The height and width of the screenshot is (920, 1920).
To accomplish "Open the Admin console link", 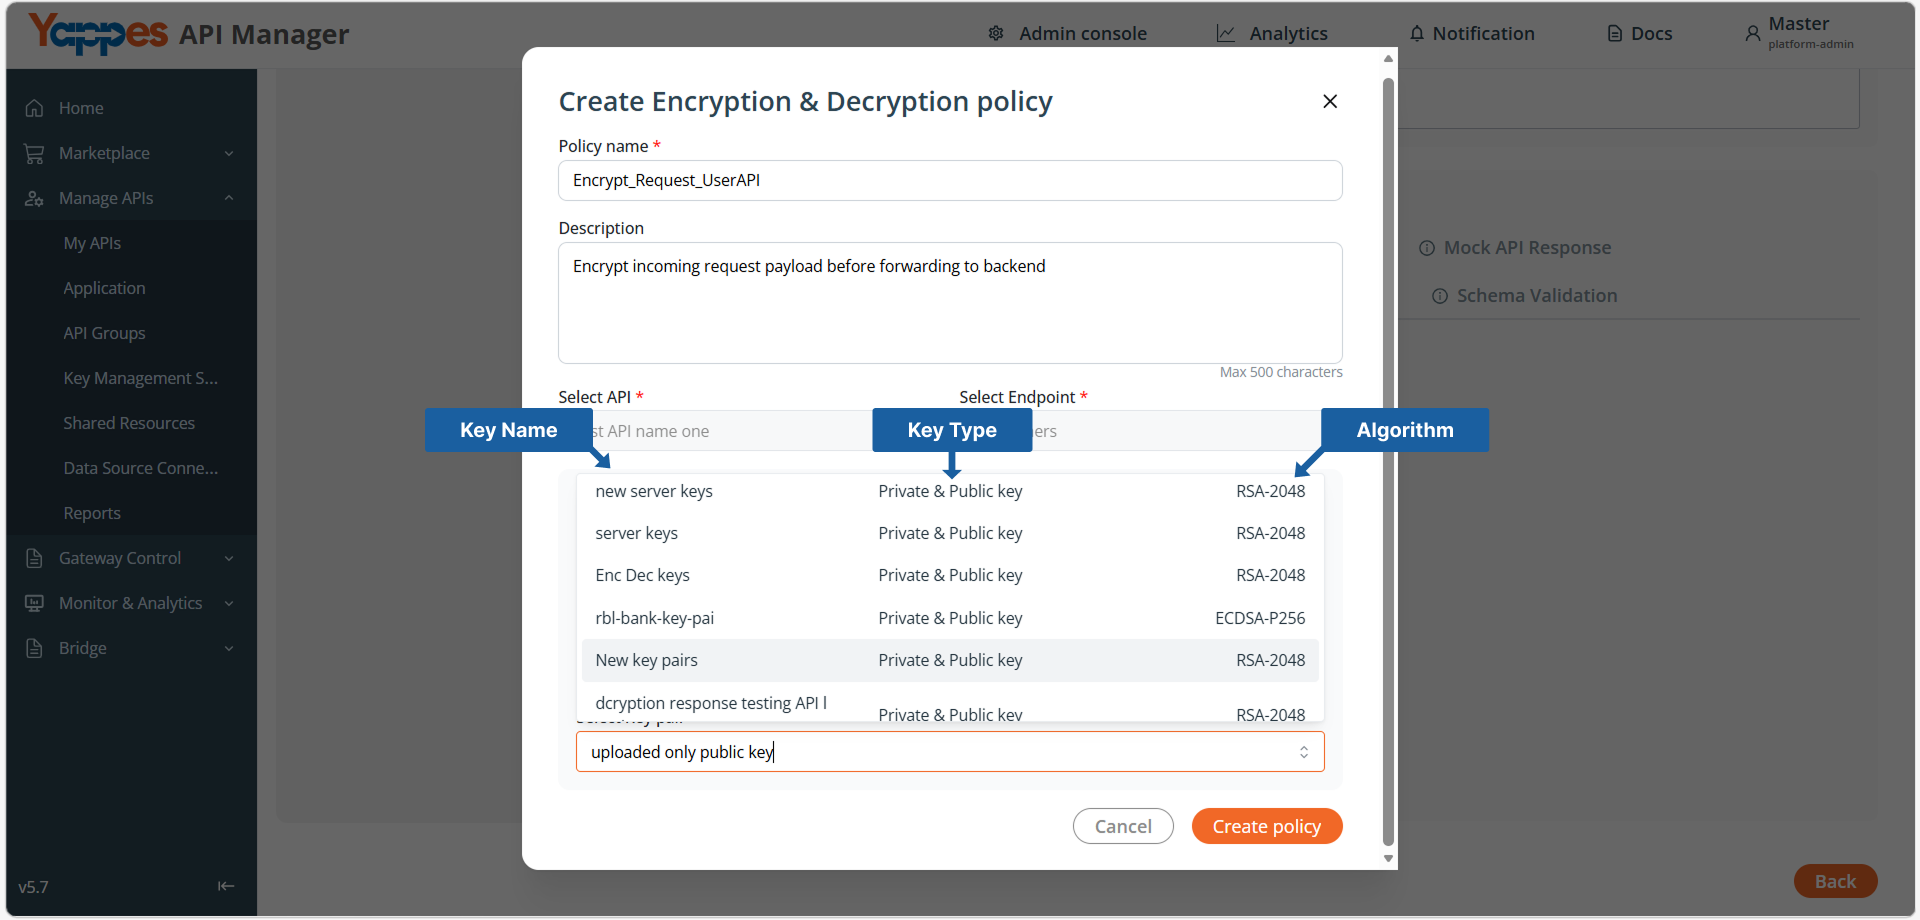I will 1082,33.
